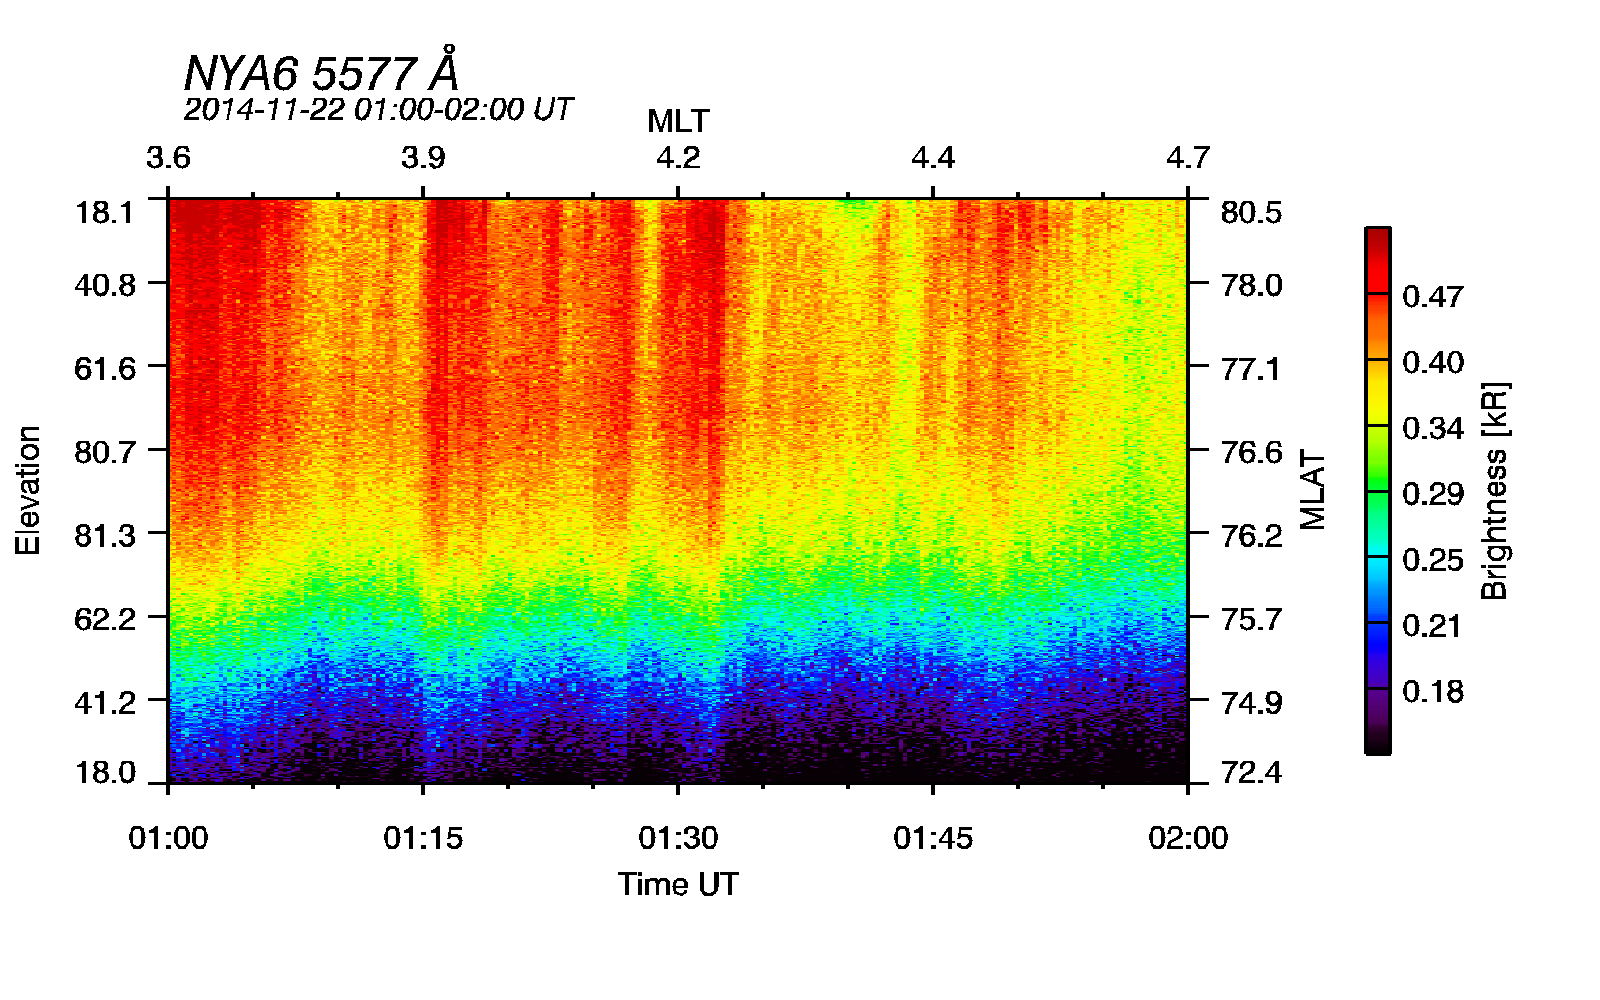Viewport: 1600px width, 1000px height.
Task: Click elevation tick '18.0'
Action: click(x=105, y=772)
